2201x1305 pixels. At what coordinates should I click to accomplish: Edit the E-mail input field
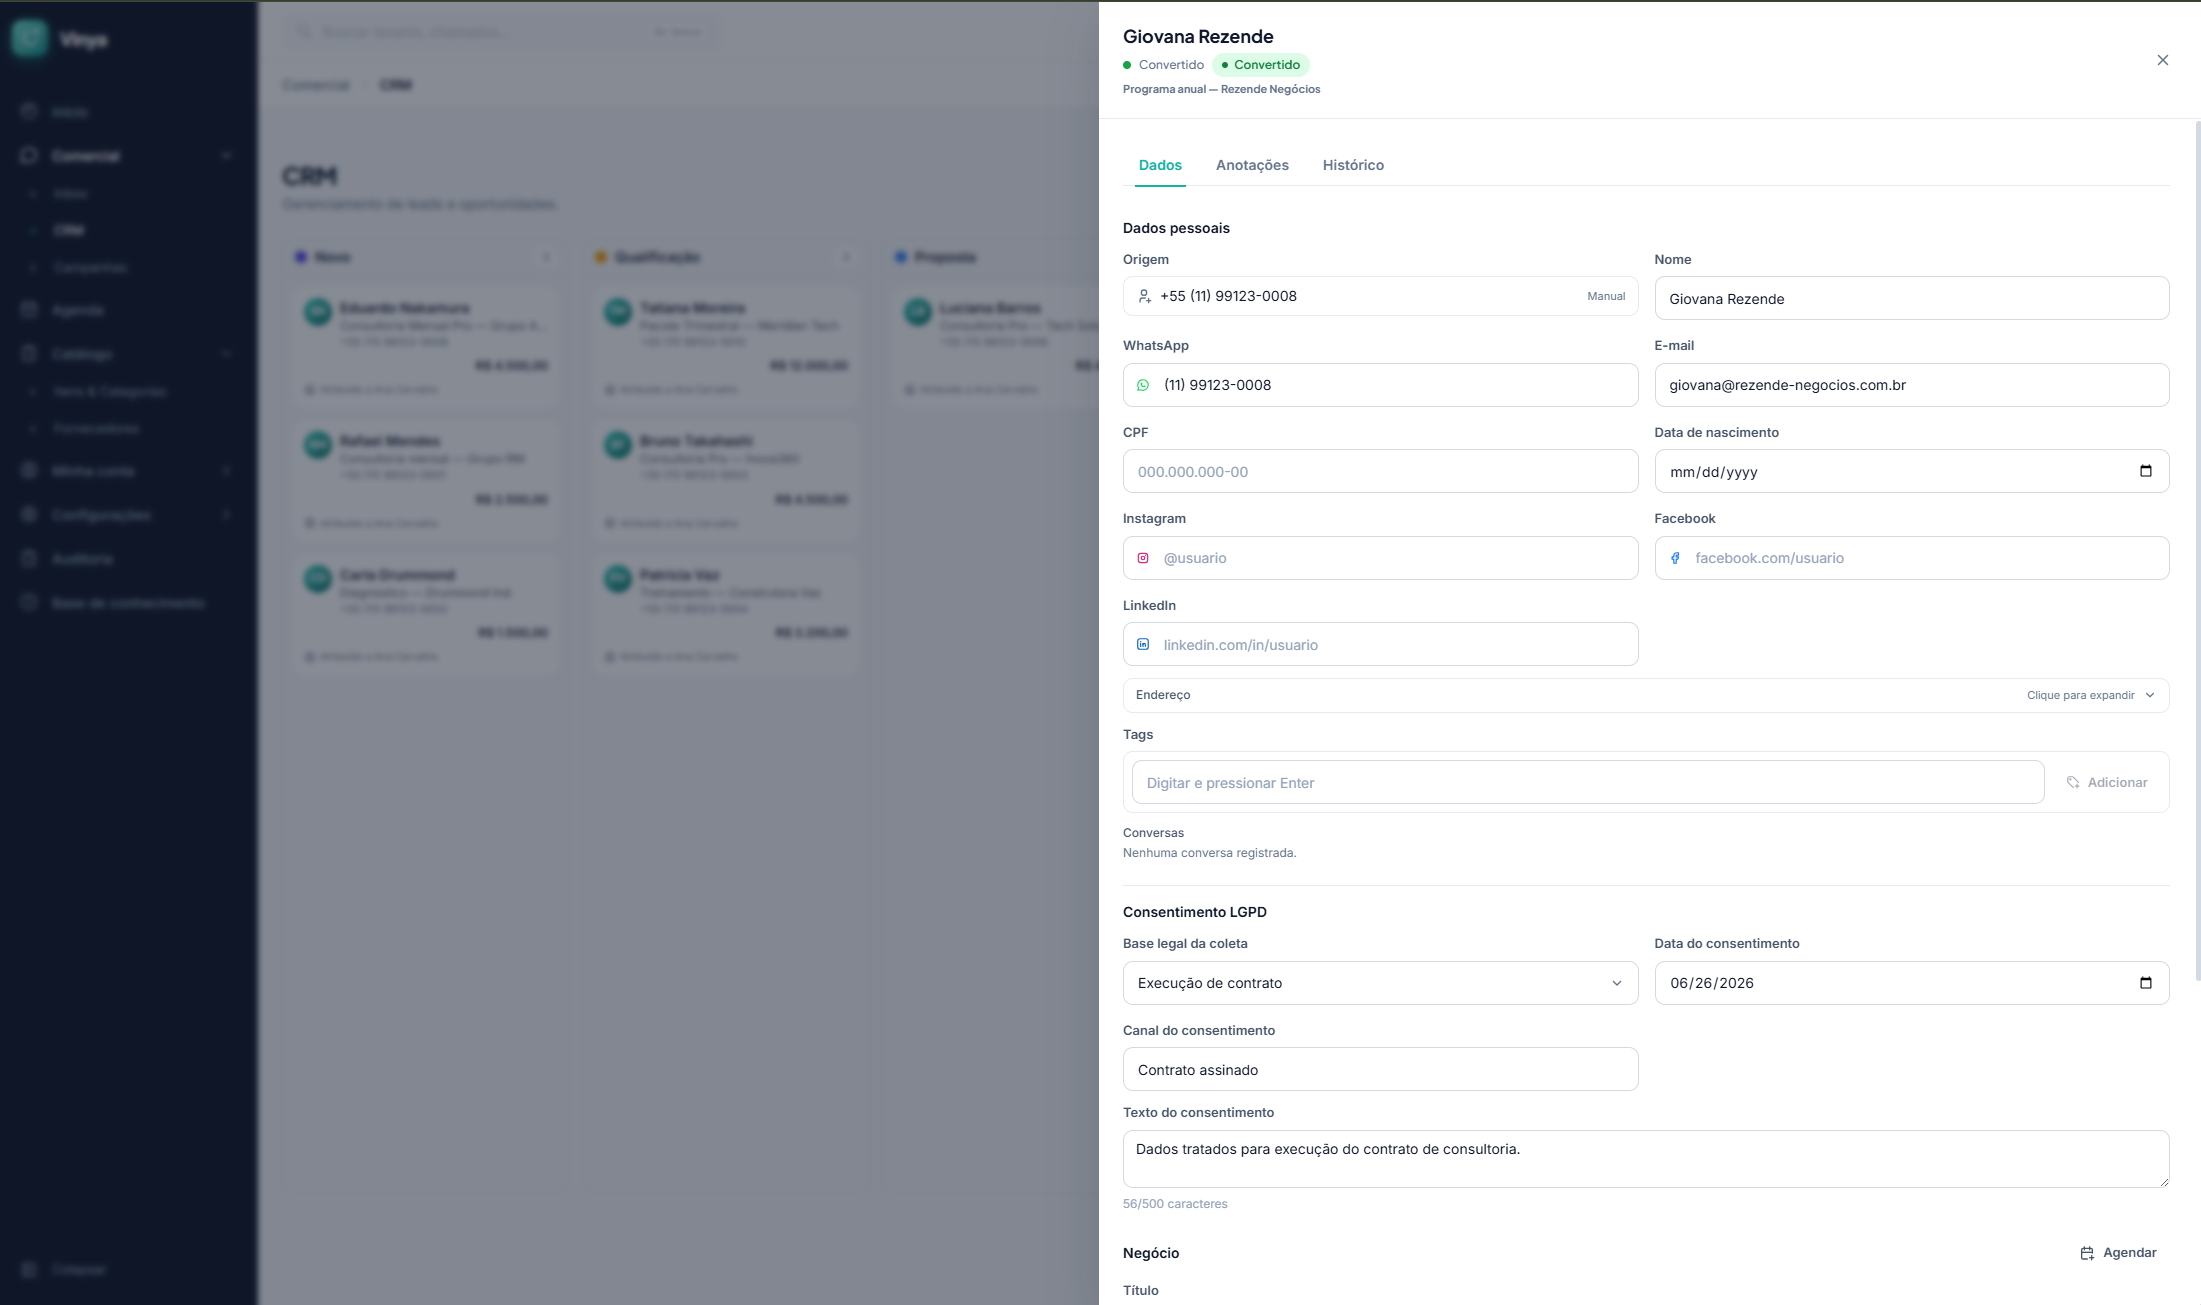point(1911,385)
